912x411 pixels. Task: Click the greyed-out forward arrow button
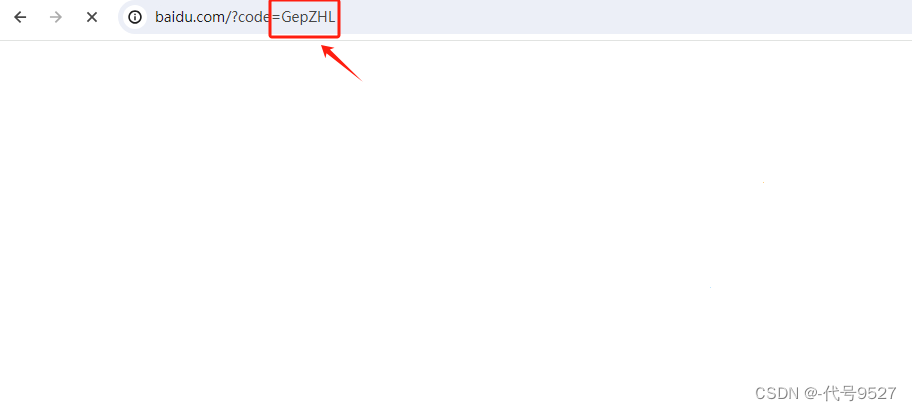click(56, 17)
